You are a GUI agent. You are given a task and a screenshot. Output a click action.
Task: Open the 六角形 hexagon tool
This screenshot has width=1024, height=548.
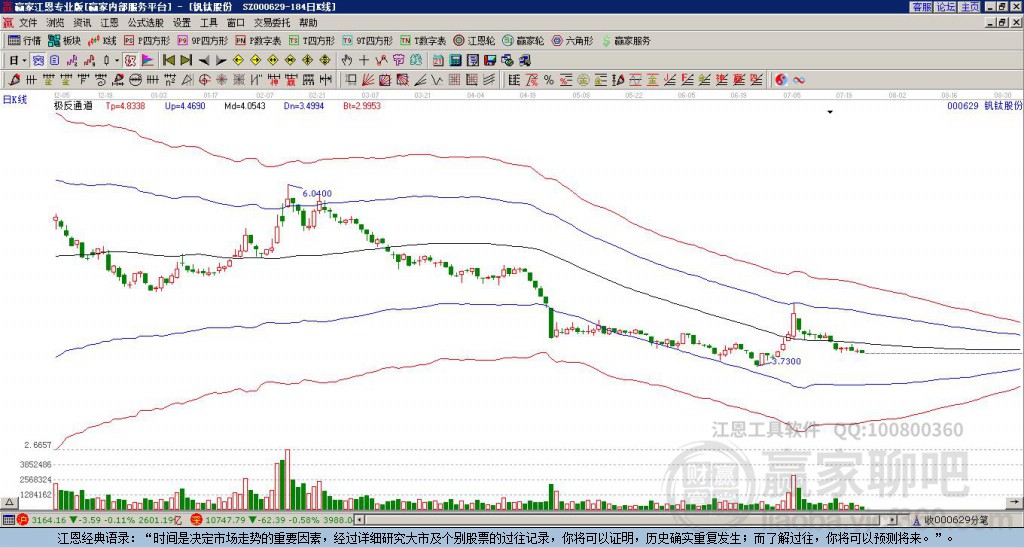[572, 40]
